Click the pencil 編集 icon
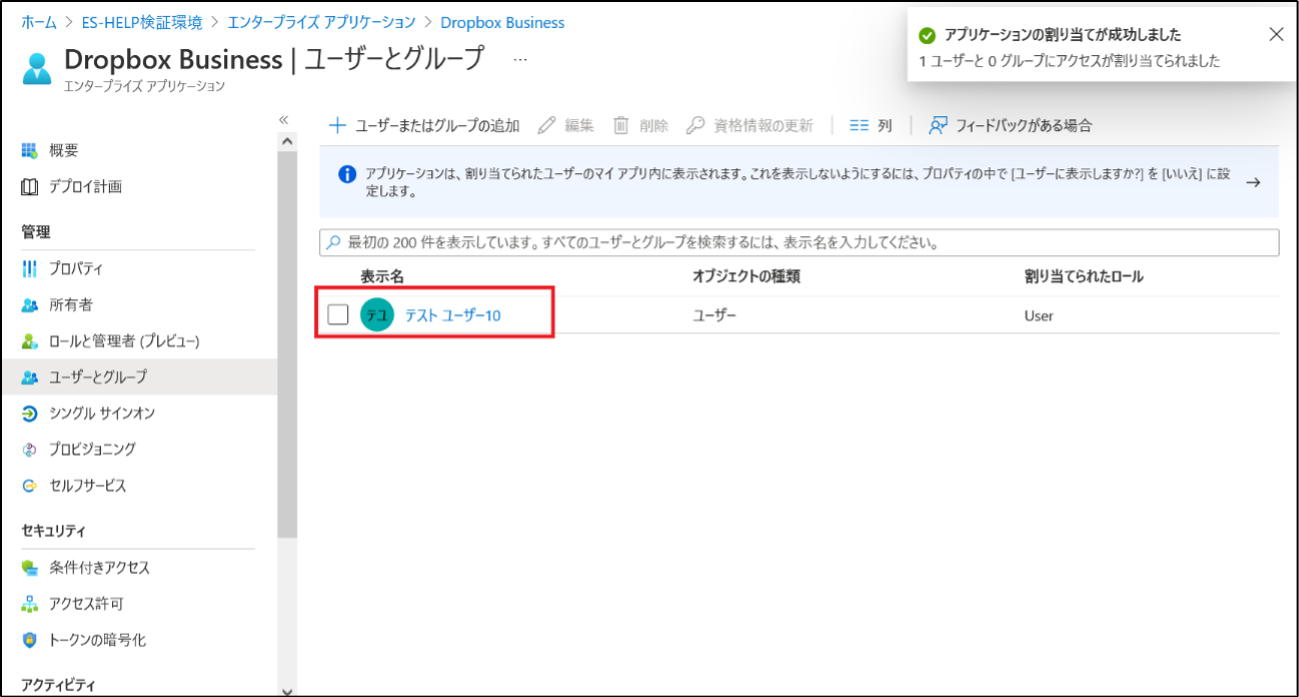The image size is (1299, 697). click(x=546, y=125)
